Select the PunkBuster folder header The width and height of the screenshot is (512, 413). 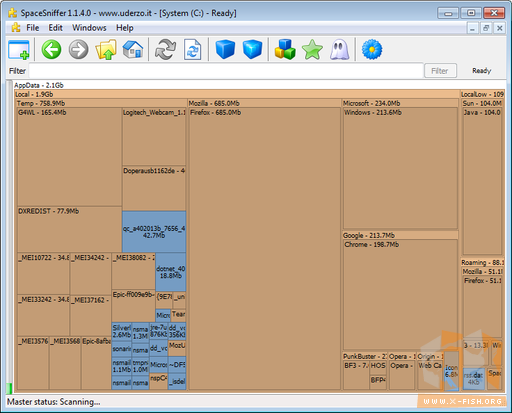[x=365, y=356]
